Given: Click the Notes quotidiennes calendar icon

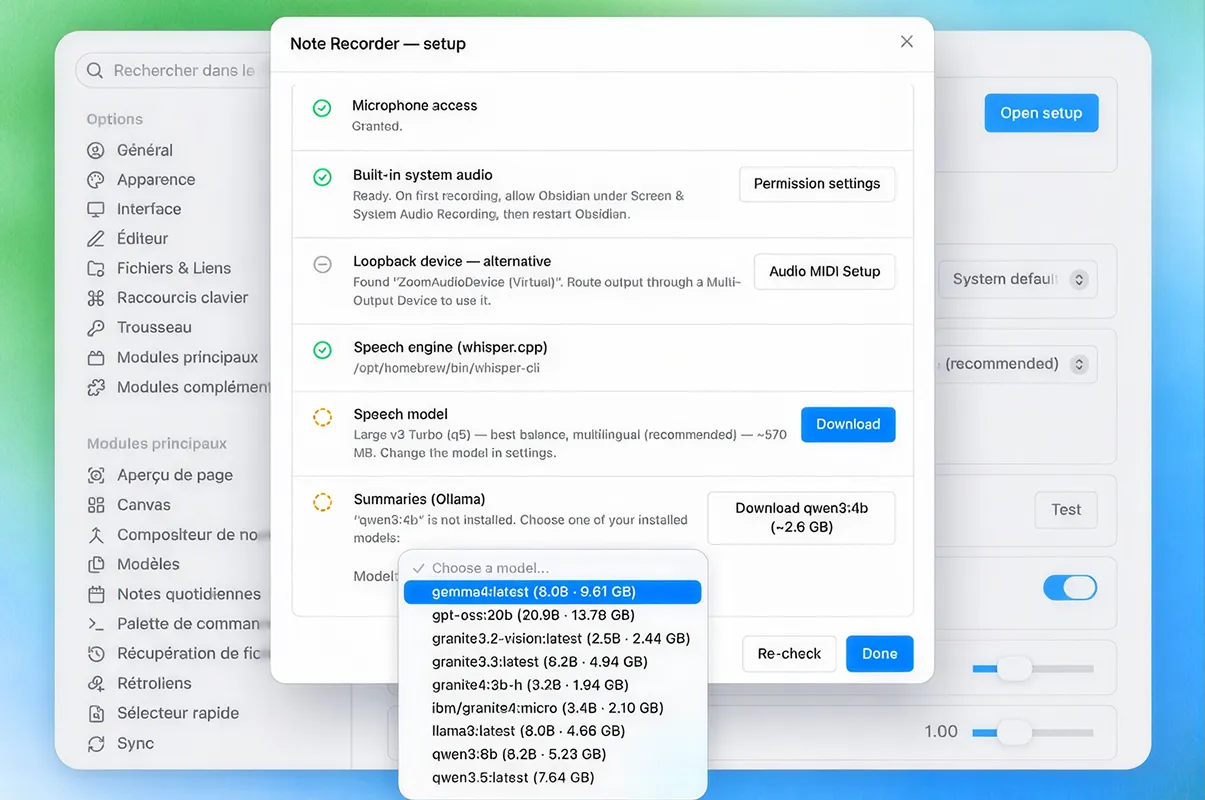Looking at the screenshot, I should 96,594.
